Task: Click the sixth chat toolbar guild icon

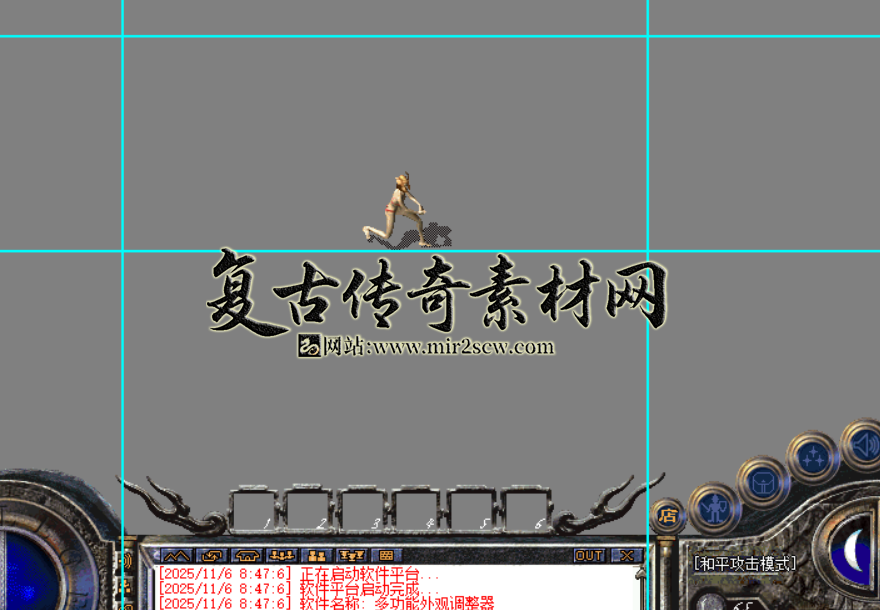Action: [x=351, y=555]
